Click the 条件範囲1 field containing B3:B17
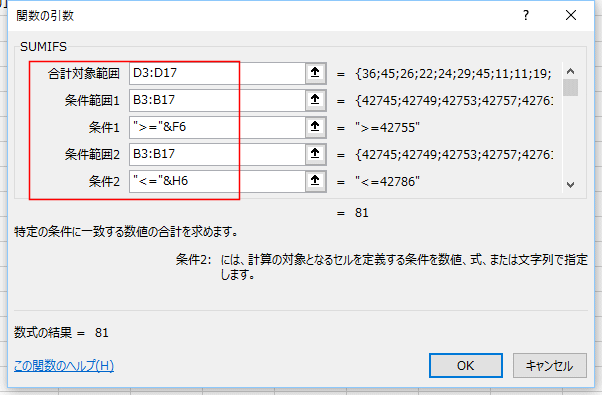Image resolution: width=602 pixels, height=395 pixels. coord(217,100)
